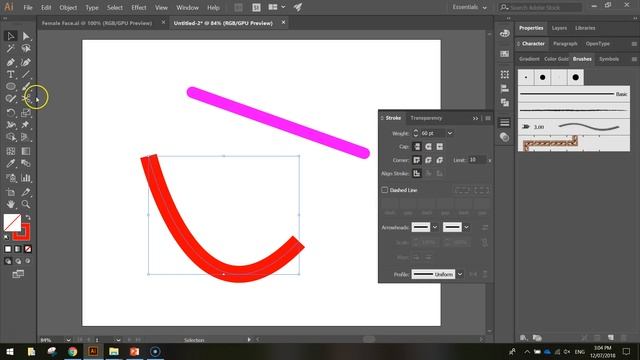
Task: Enable the Dashed Line checkbox
Action: point(384,190)
